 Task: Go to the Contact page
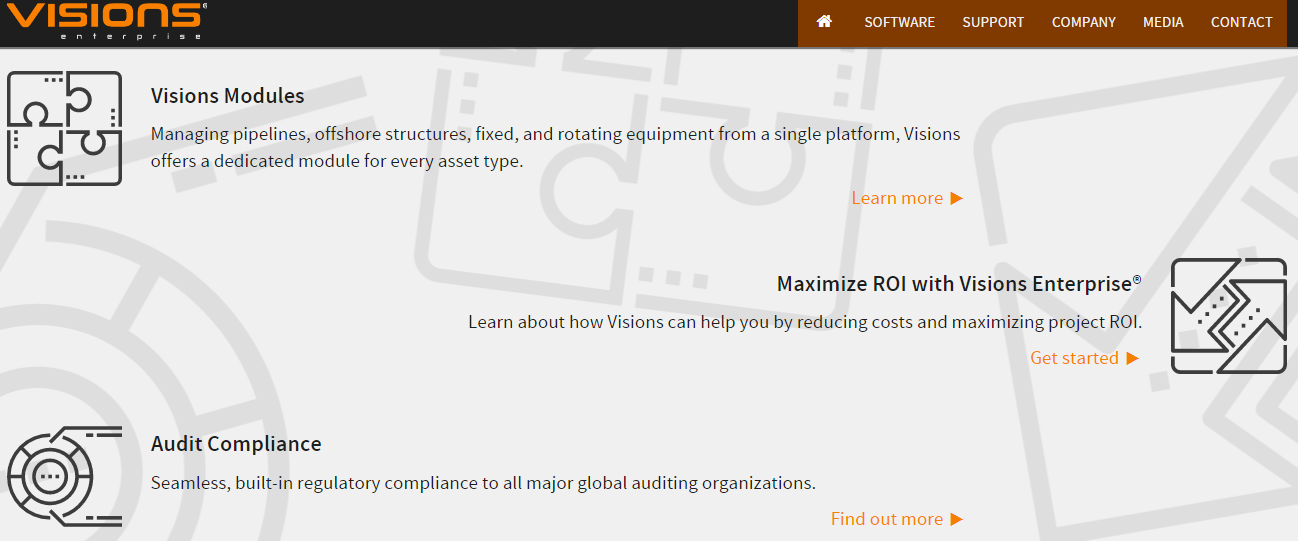(1241, 22)
